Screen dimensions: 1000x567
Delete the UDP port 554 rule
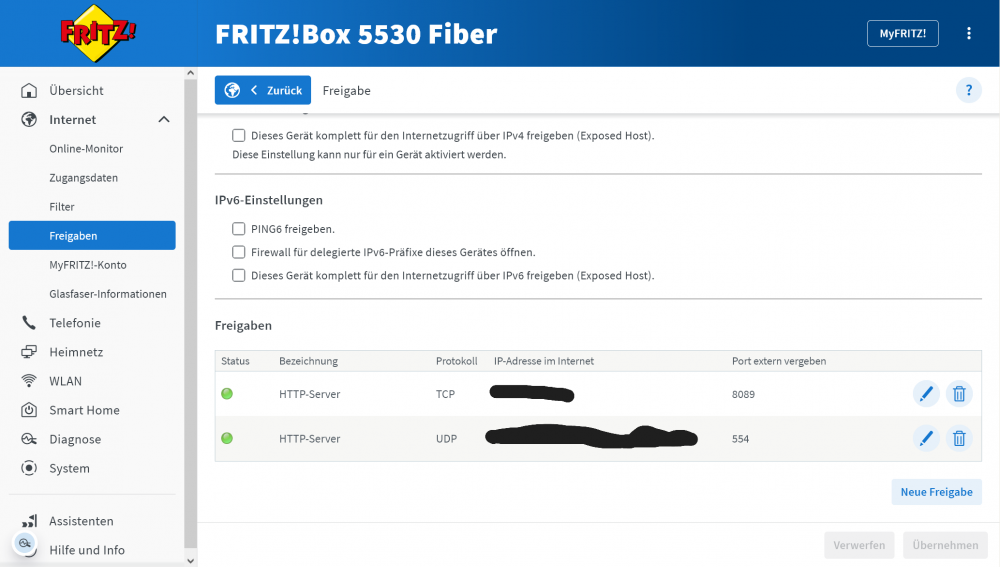(x=959, y=438)
